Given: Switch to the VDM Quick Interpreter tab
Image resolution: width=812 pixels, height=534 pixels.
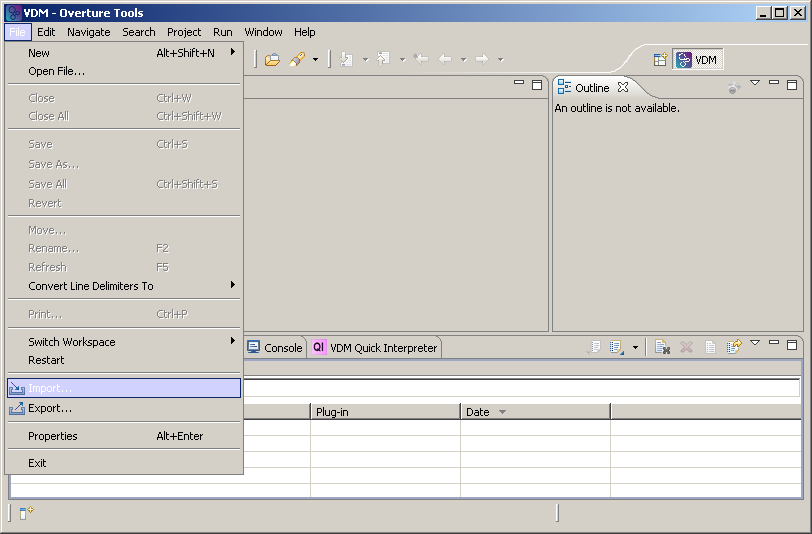Looking at the screenshot, I should [x=375, y=348].
